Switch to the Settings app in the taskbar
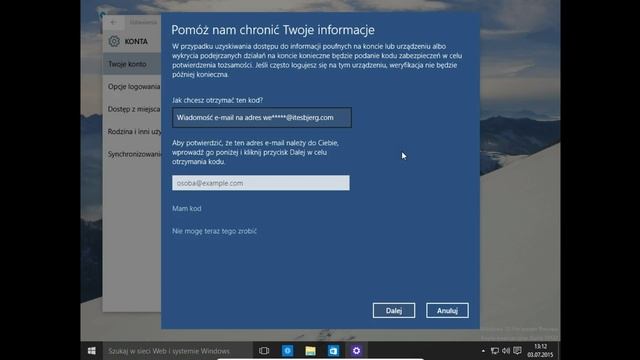The height and width of the screenshot is (360, 640). coord(356,351)
